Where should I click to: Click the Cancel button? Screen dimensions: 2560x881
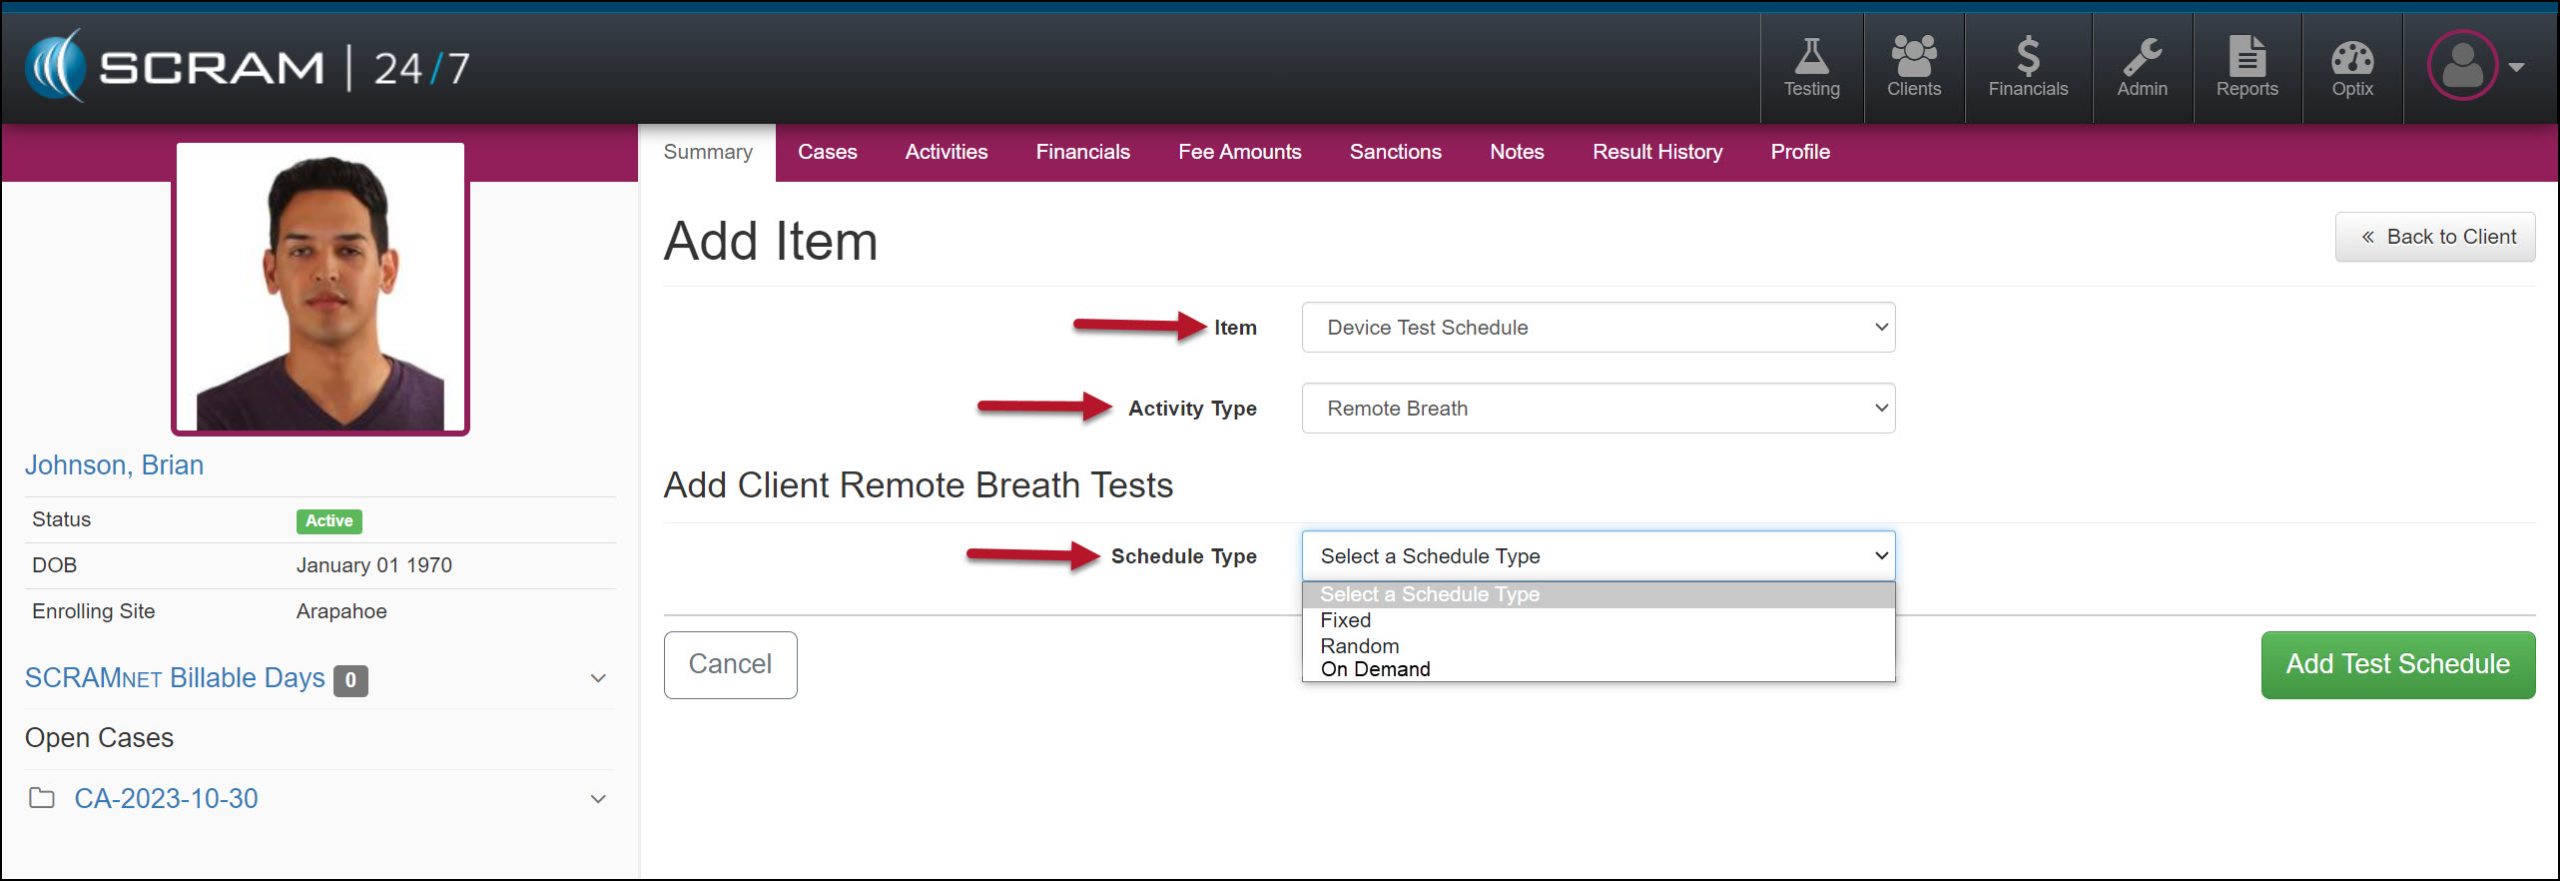[x=730, y=665]
